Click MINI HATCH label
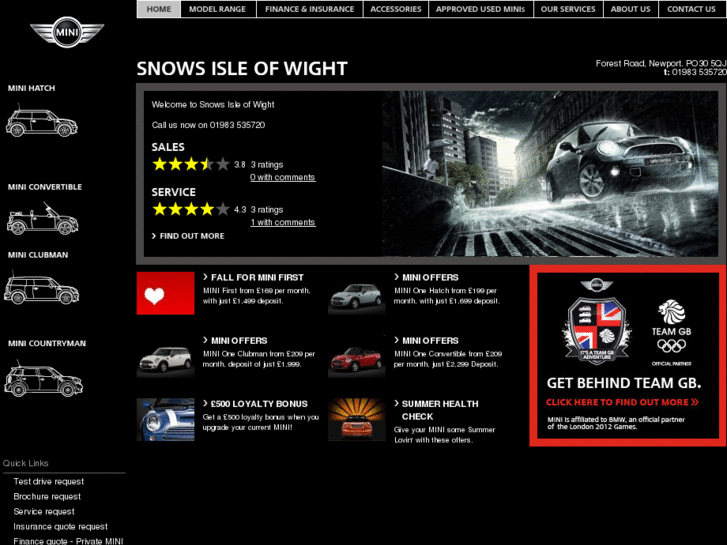Viewport: 727px width, 545px height. [31, 88]
